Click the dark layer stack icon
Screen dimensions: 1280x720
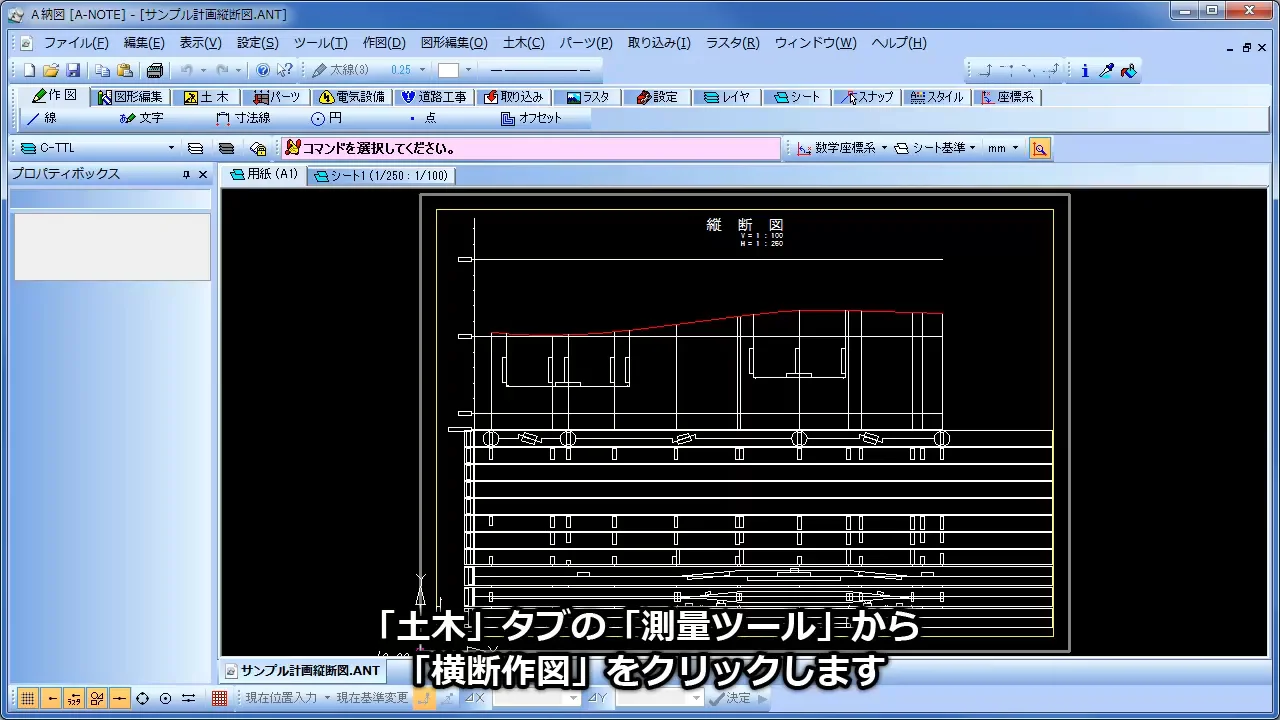coord(227,148)
